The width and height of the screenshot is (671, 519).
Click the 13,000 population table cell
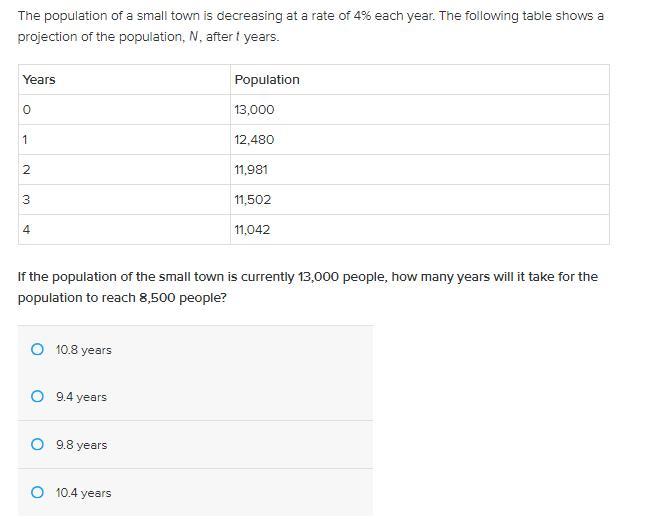point(420,110)
